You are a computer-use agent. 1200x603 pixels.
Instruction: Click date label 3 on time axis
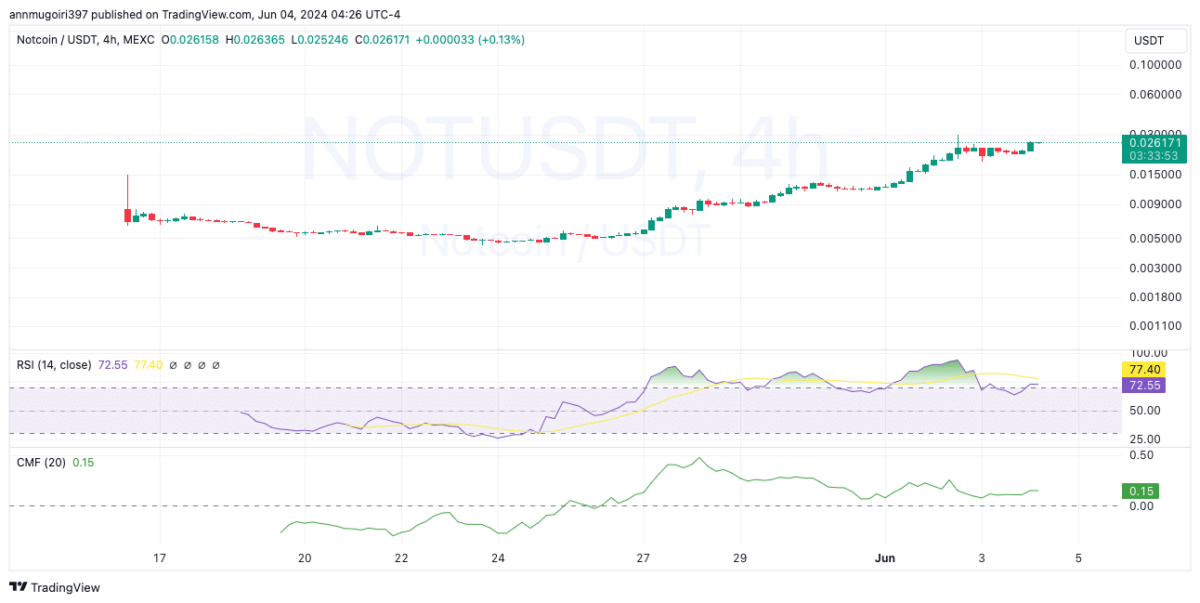(982, 557)
